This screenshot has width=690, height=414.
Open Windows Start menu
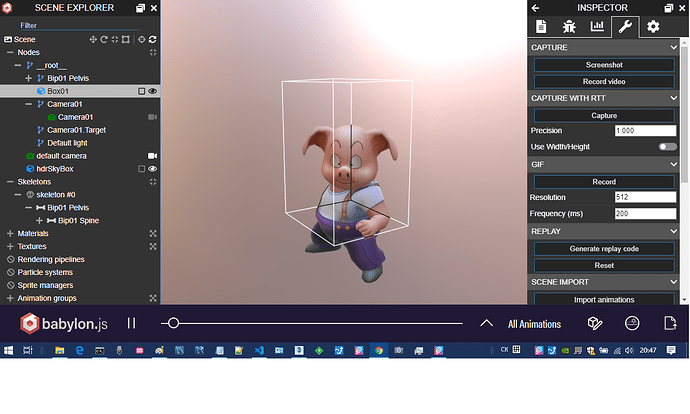[x=8, y=351]
